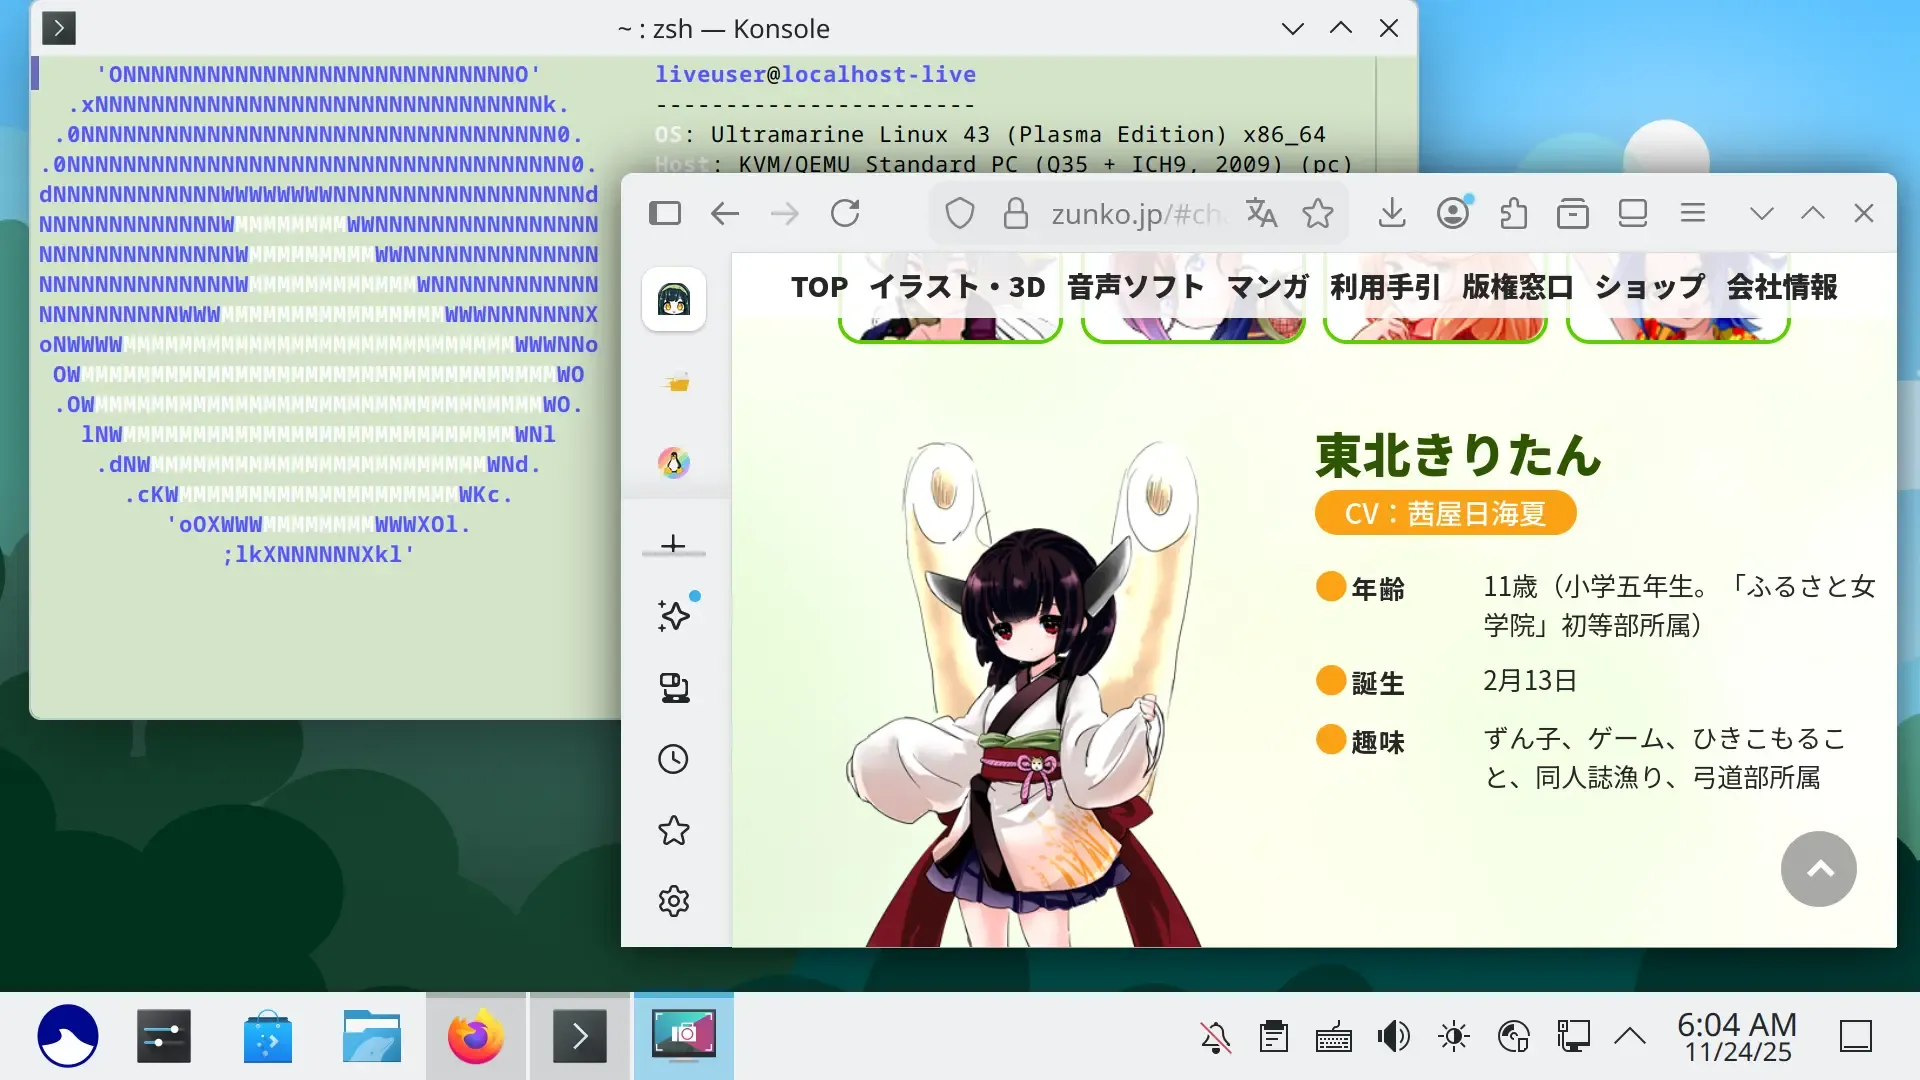Screen dimensions: 1920x1080
Task: Launch Spectacle screenshot tool from the taskbar
Action: click(x=683, y=1036)
